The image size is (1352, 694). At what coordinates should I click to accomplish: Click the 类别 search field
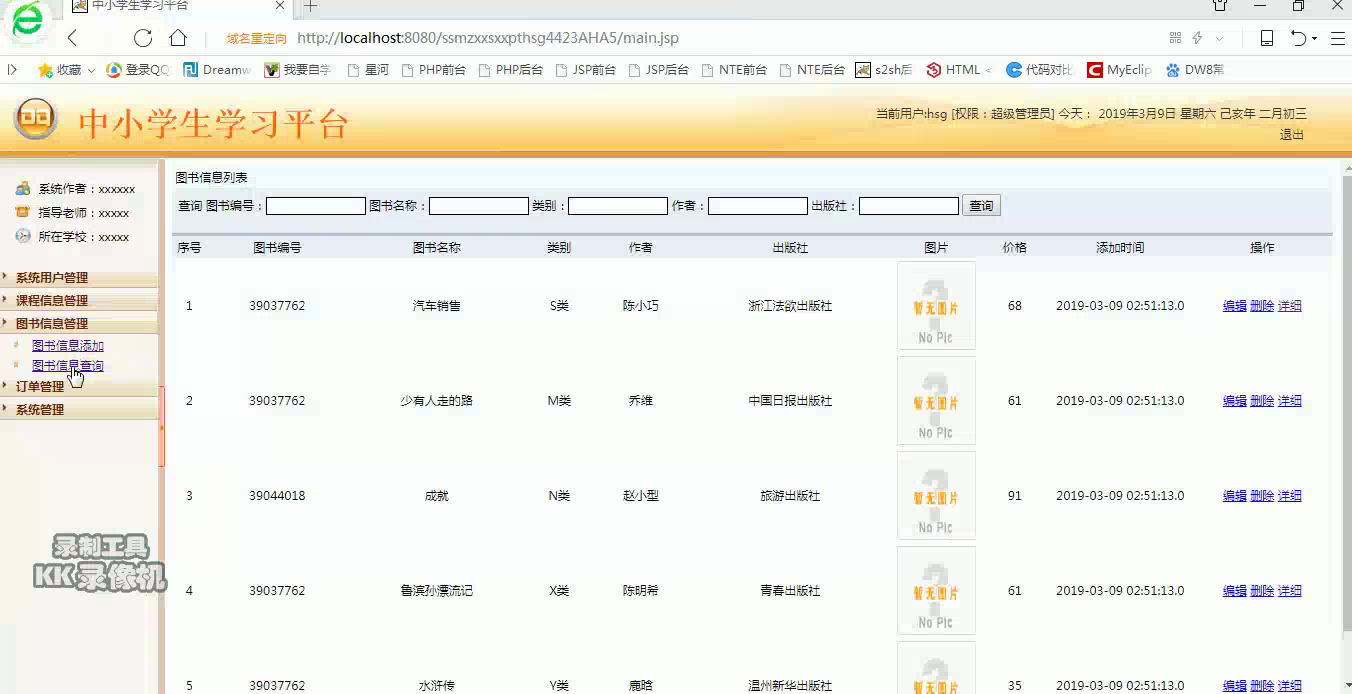618,206
